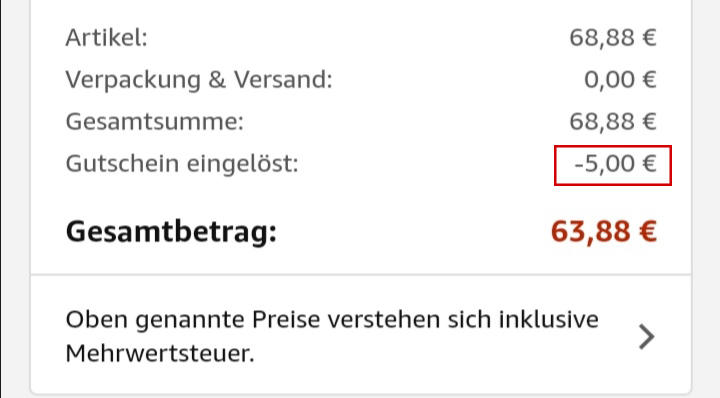Select the -5,00 € redeemed coupon amount
Image resolution: width=720 pixels, height=398 pixels.
(x=615, y=164)
